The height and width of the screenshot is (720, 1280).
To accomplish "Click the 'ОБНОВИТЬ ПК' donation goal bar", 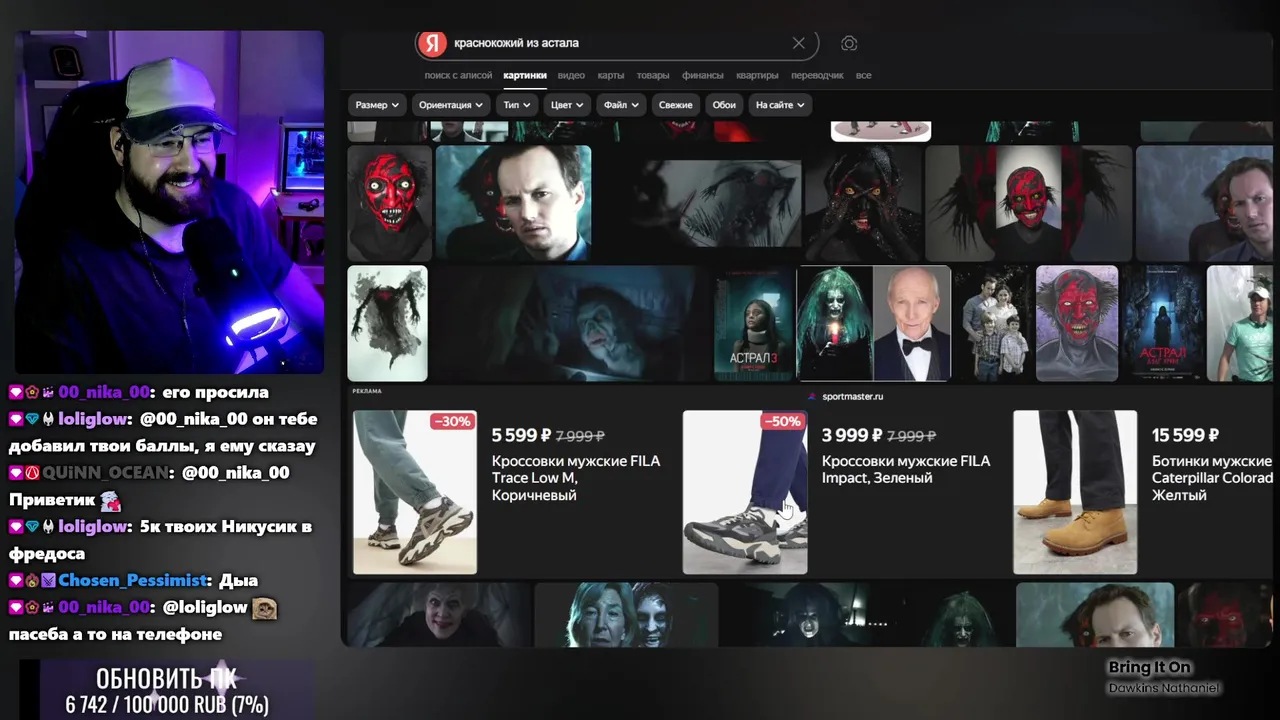I will pos(166,690).
